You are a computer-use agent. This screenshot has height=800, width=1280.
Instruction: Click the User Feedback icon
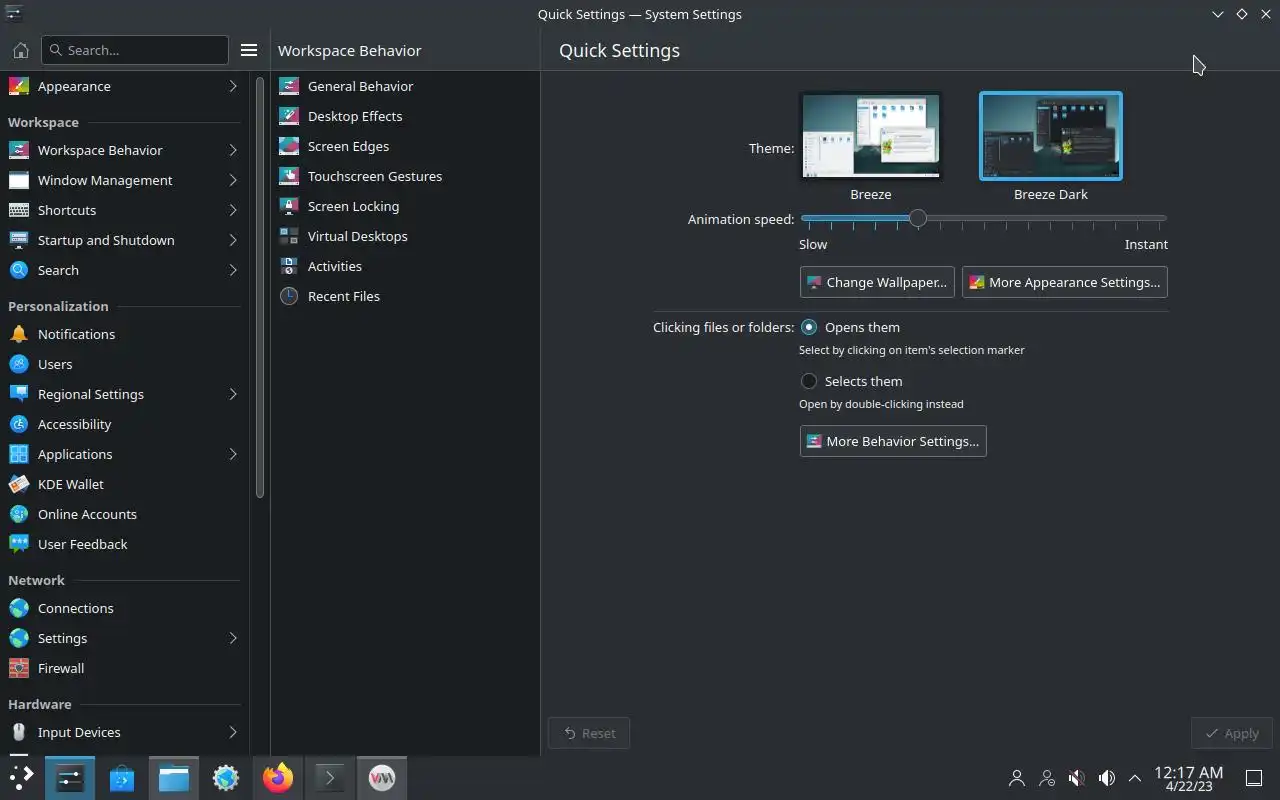(x=18, y=544)
